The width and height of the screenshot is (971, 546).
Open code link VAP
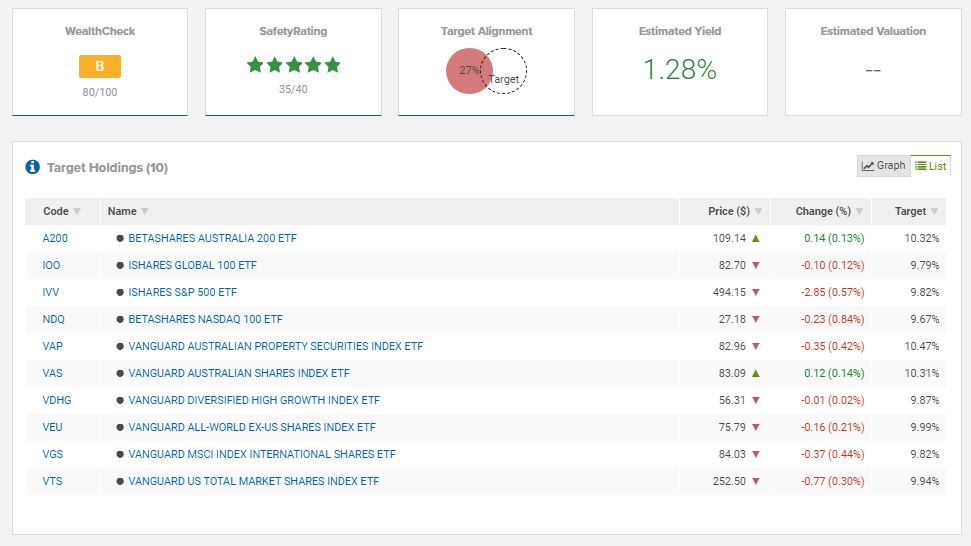(53, 346)
